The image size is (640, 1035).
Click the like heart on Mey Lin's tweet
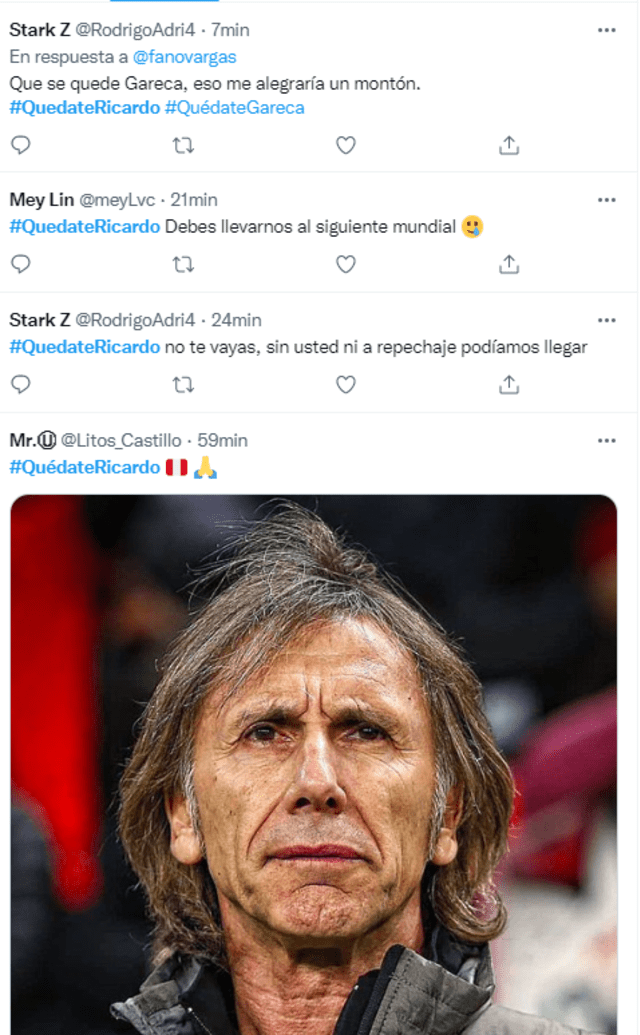(345, 264)
